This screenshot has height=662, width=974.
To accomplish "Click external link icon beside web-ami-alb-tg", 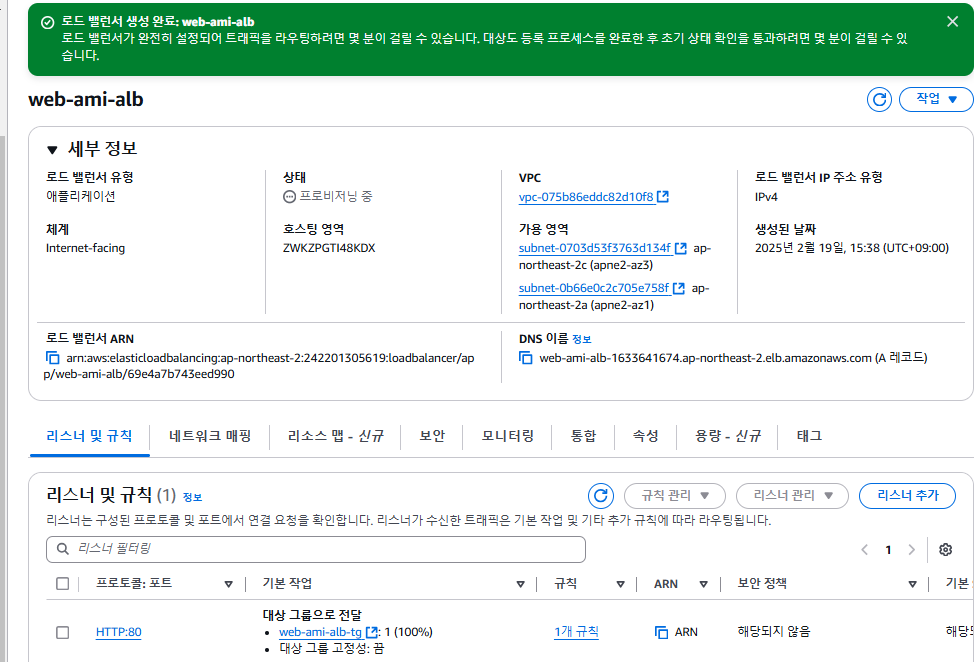I will pos(371,632).
